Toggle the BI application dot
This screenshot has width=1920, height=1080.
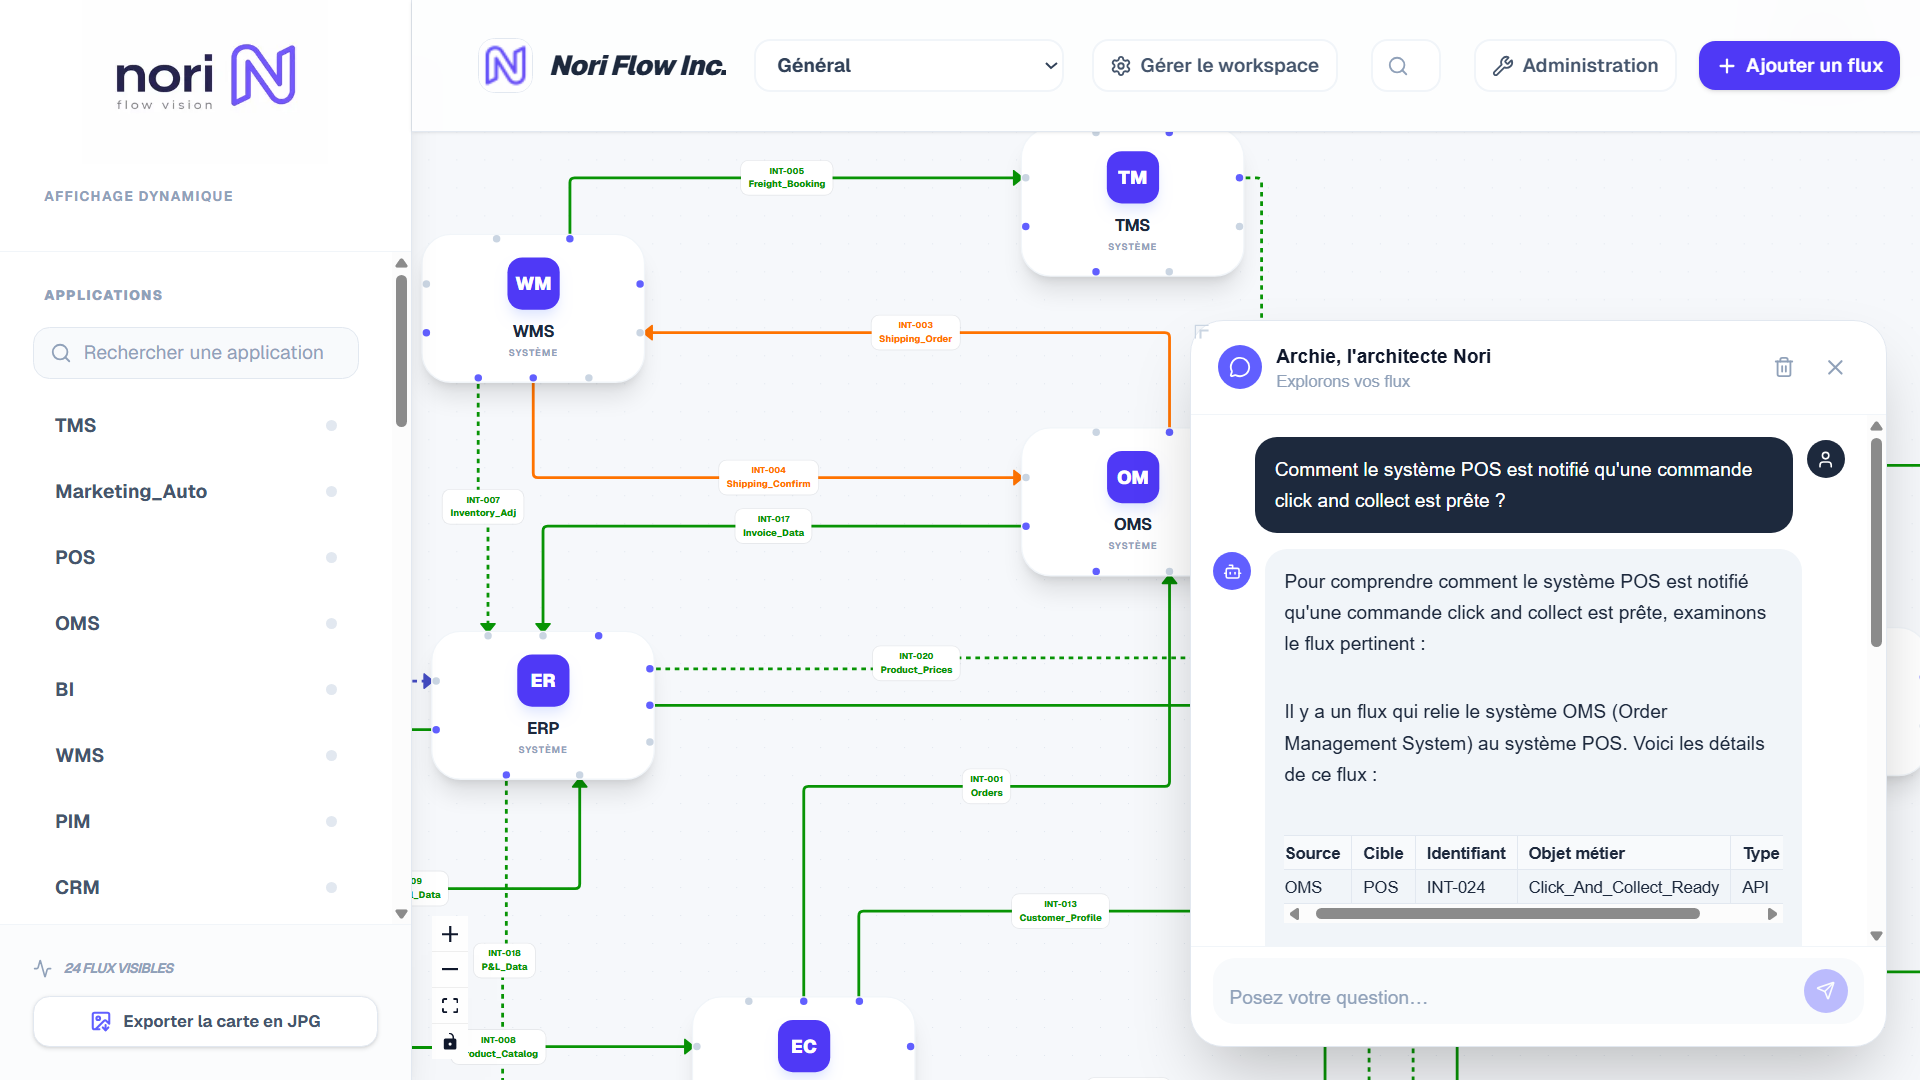coord(331,690)
